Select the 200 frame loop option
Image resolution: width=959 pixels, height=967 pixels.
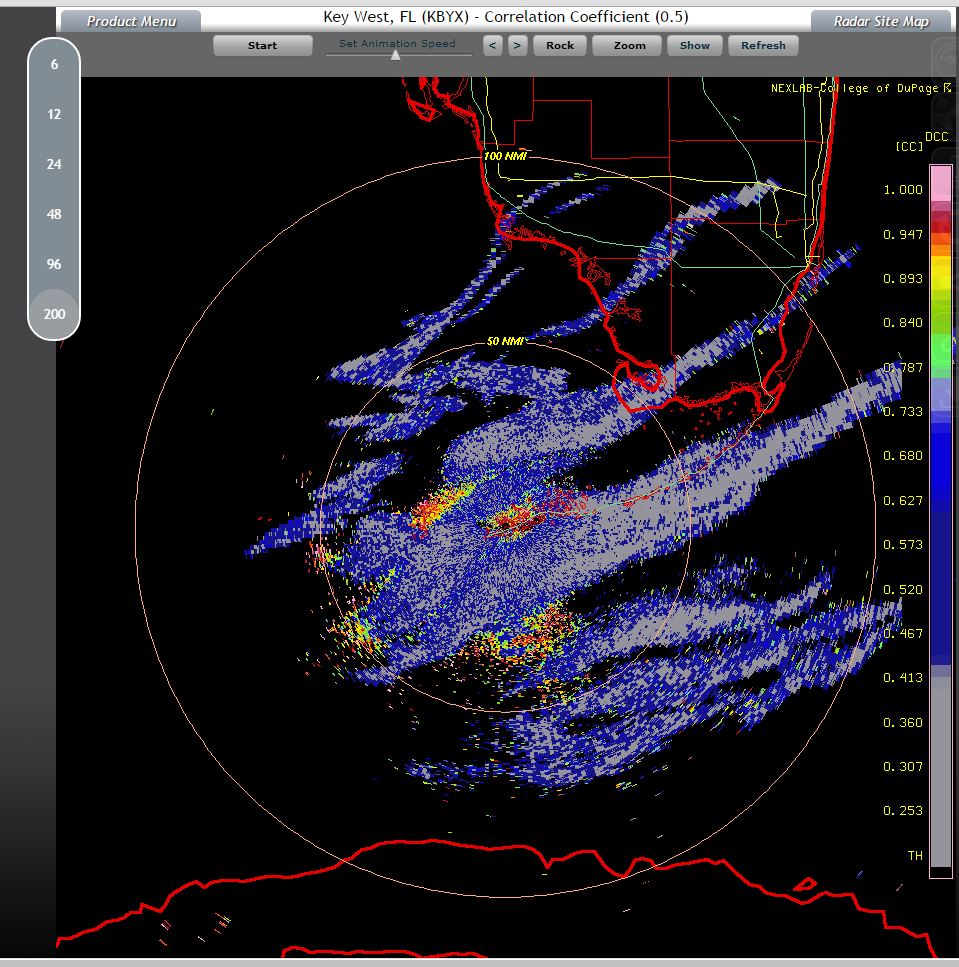54,314
